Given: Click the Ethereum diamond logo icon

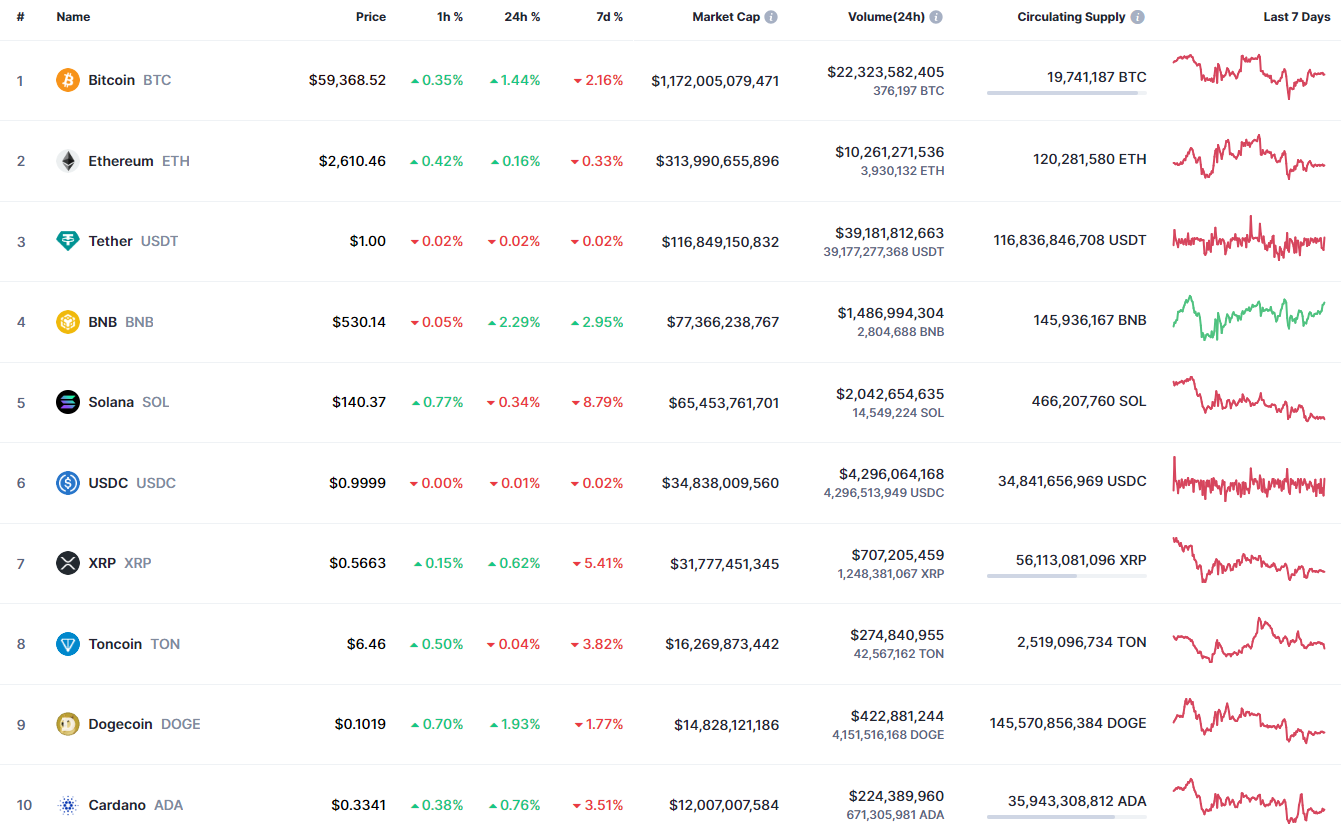Looking at the screenshot, I should pos(68,161).
